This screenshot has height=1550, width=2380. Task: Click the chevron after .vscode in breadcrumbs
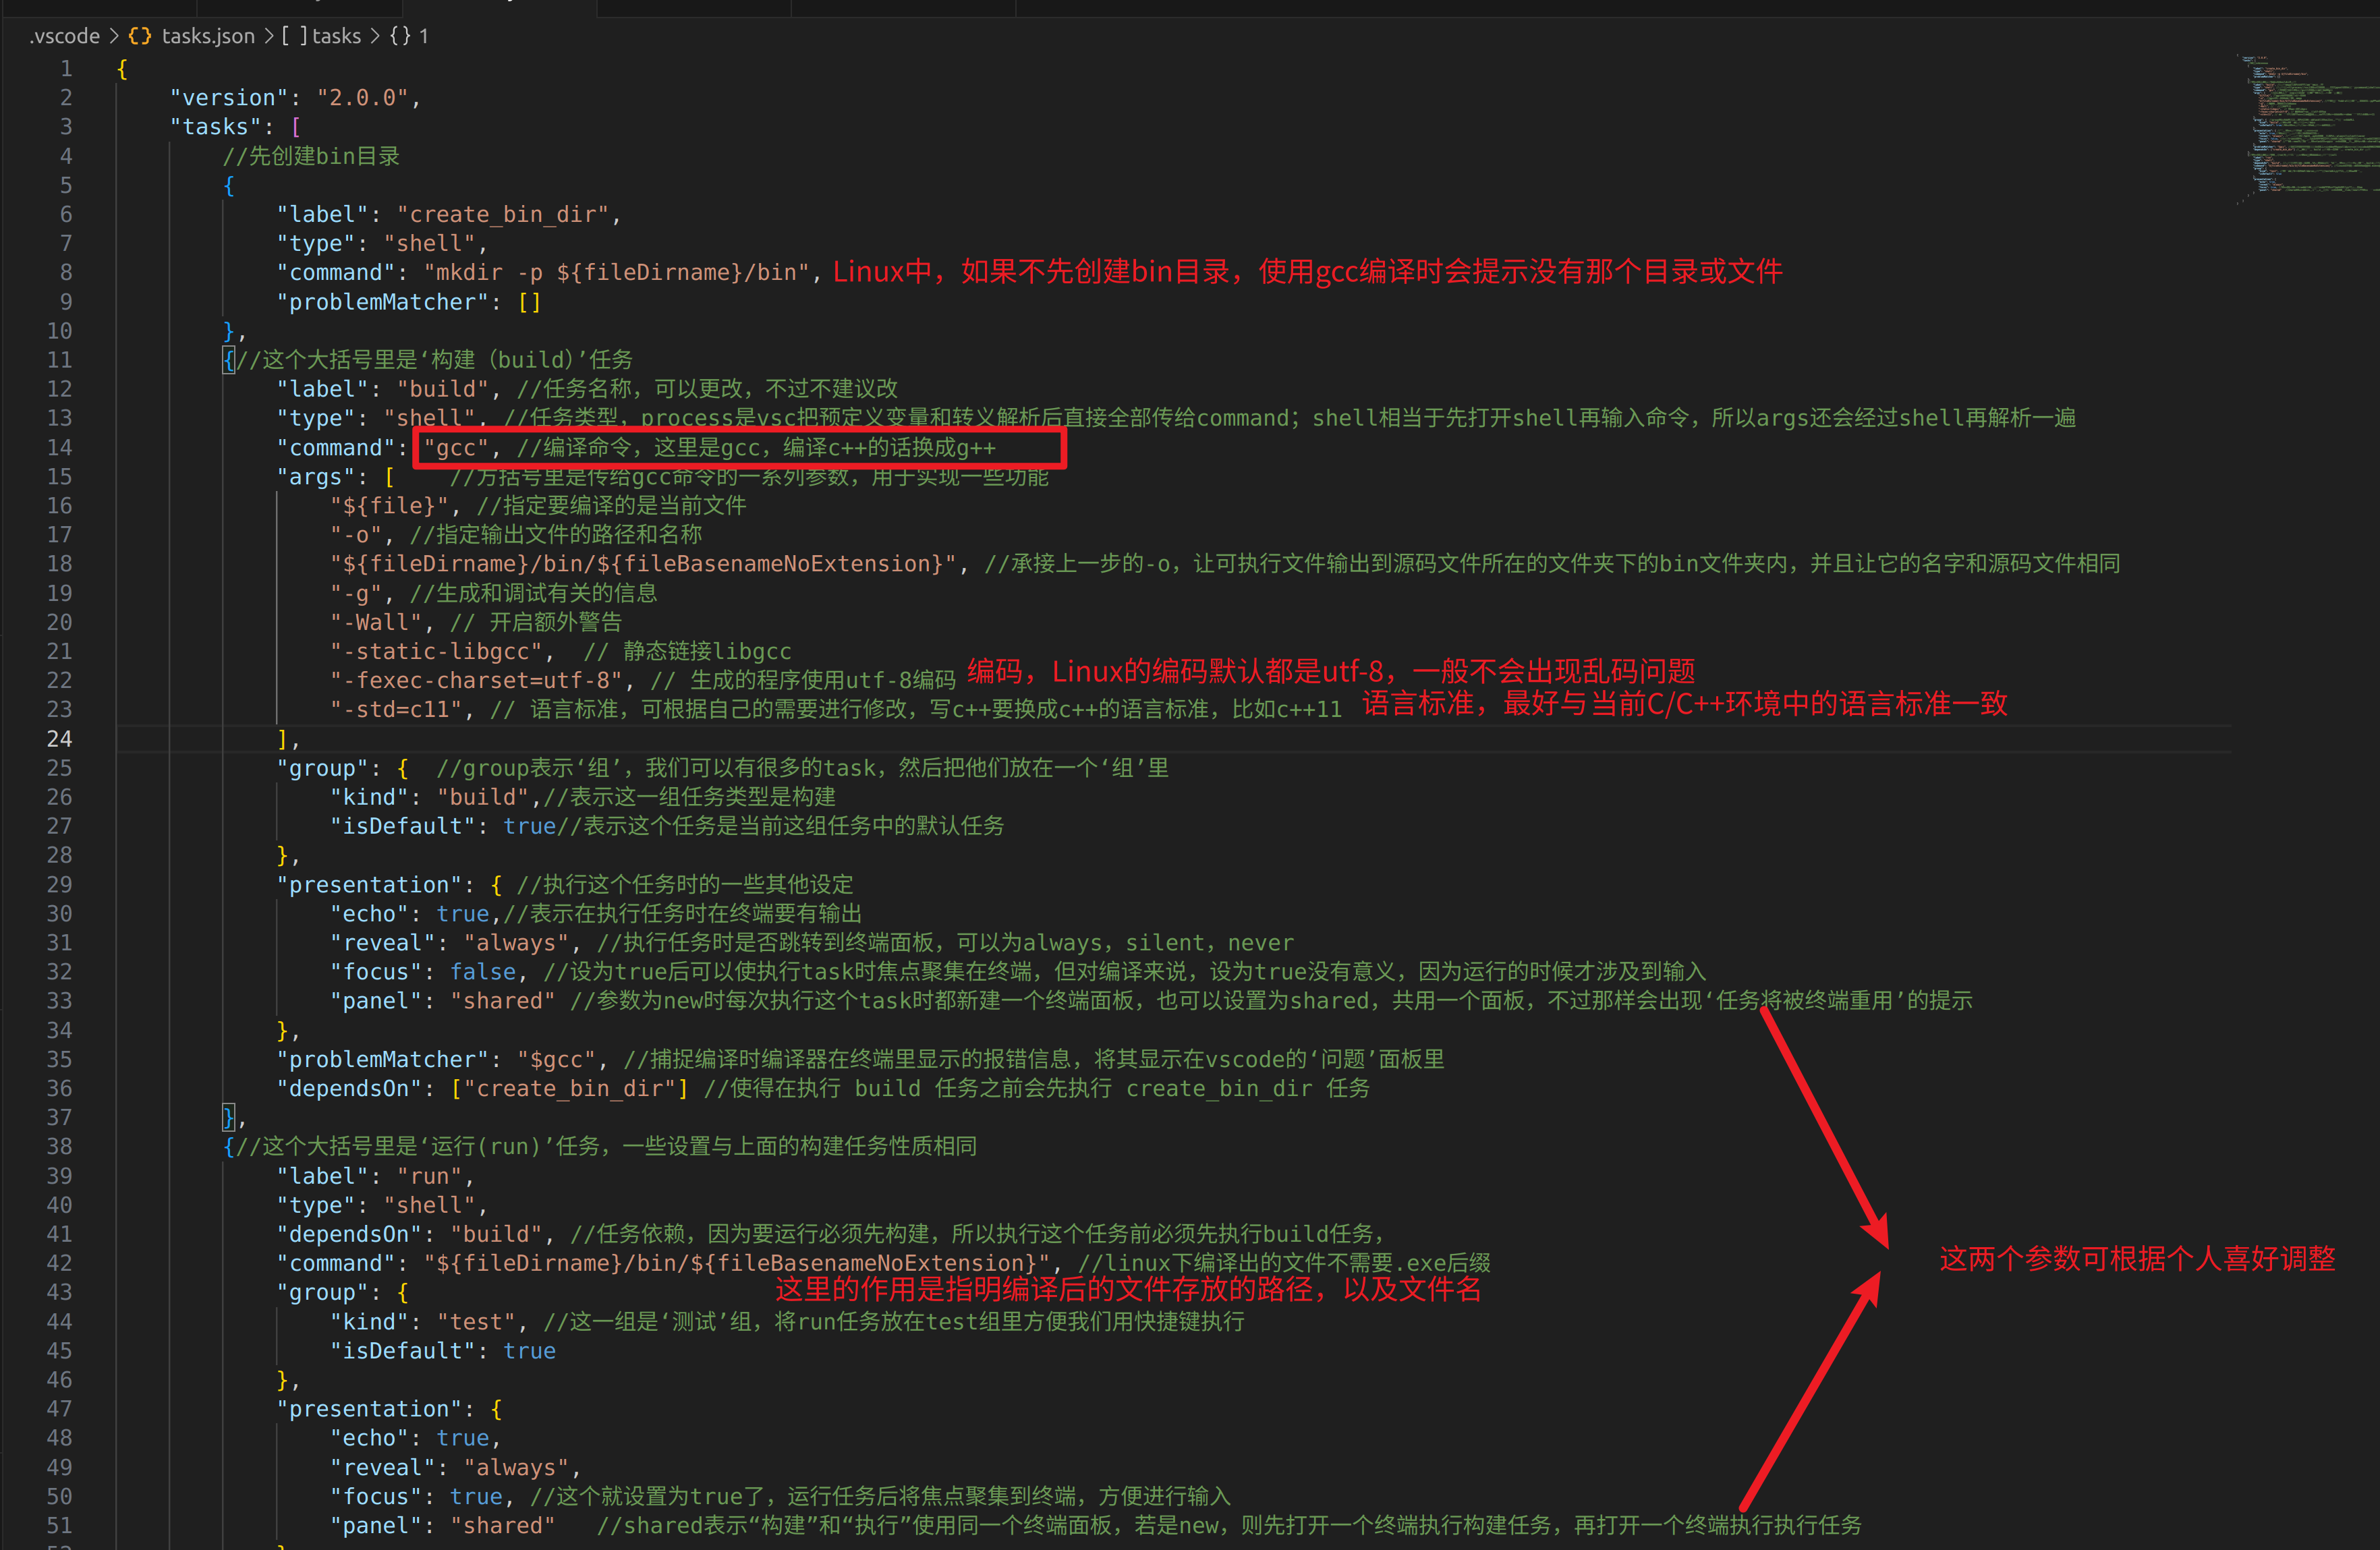click(x=114, y=36)
